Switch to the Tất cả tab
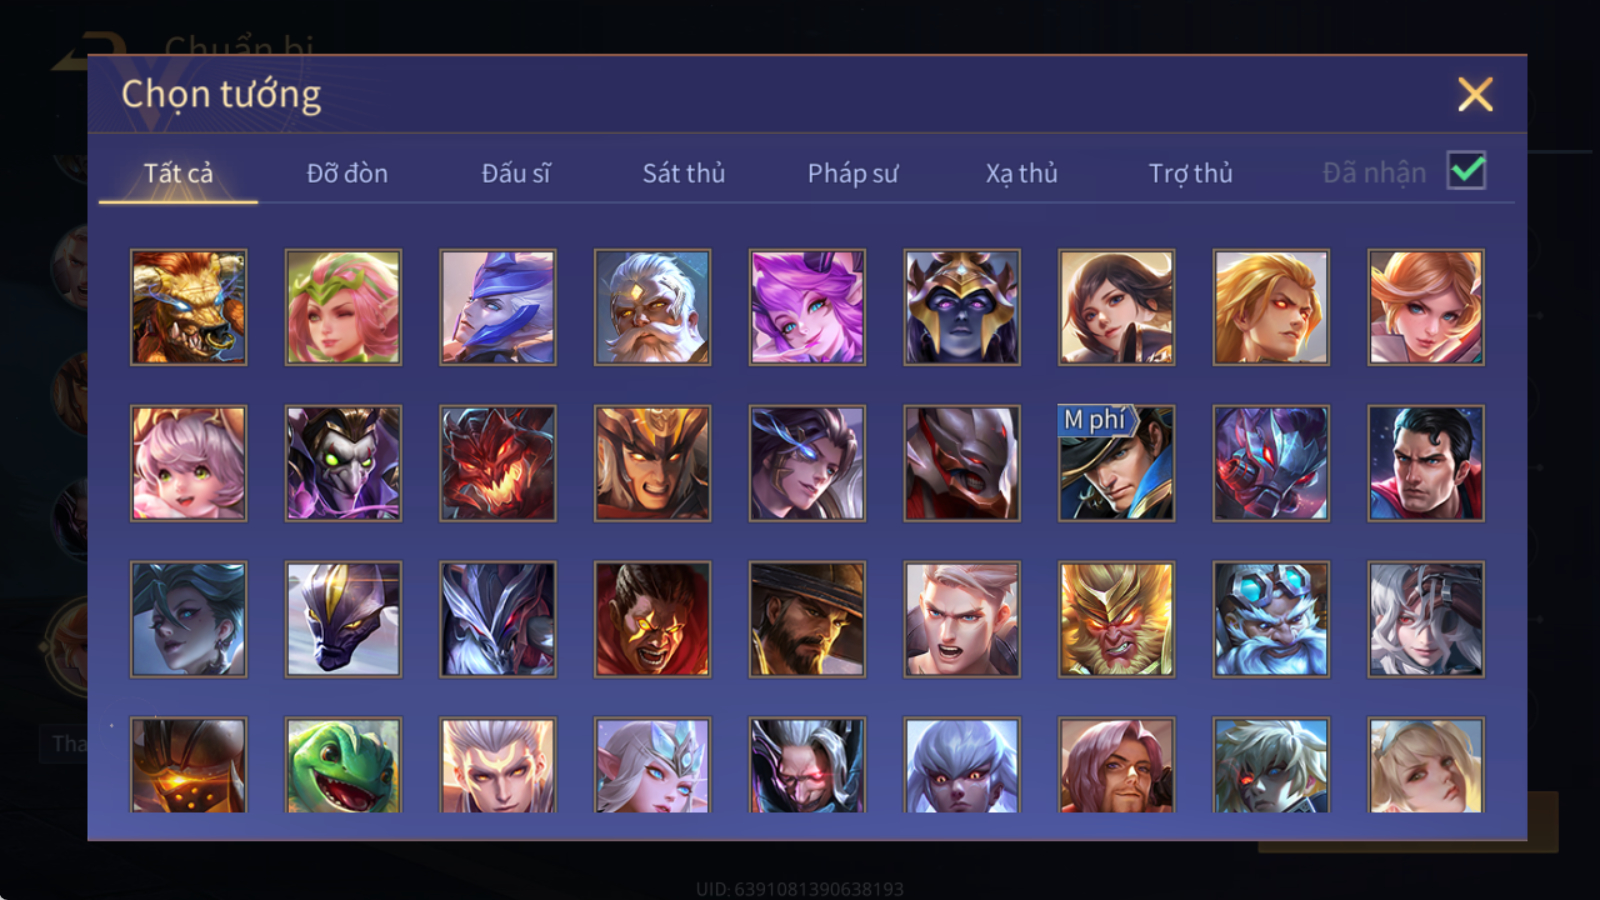1600x900 pixels. coord(178,173)
